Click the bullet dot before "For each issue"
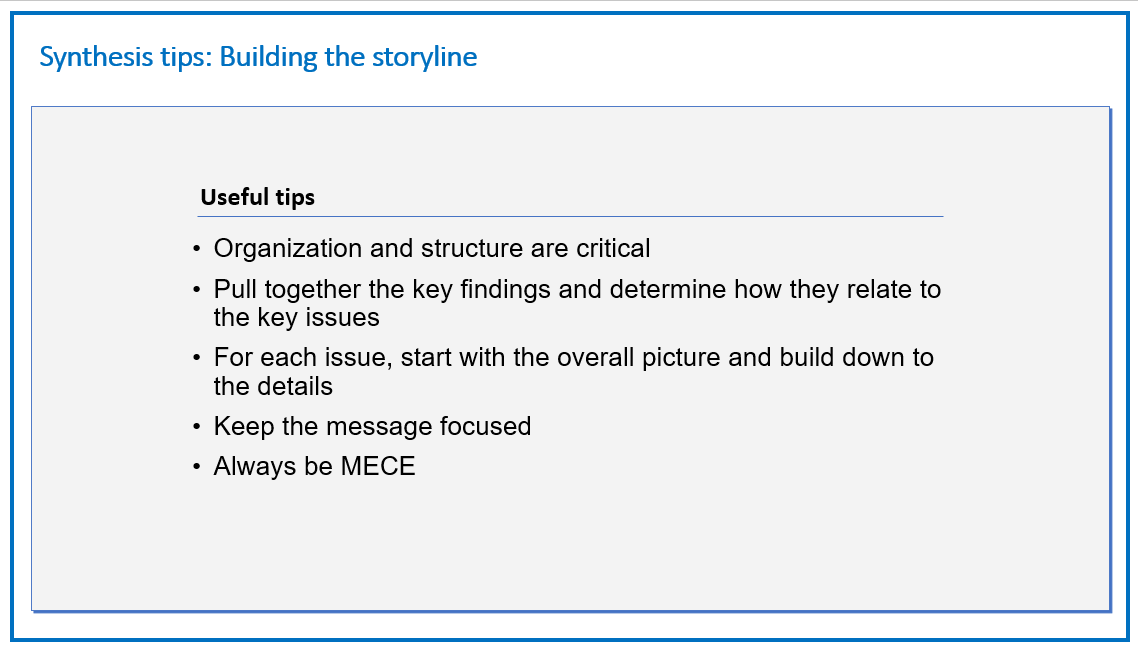1138x645 pixels. (x=197, y=358)
